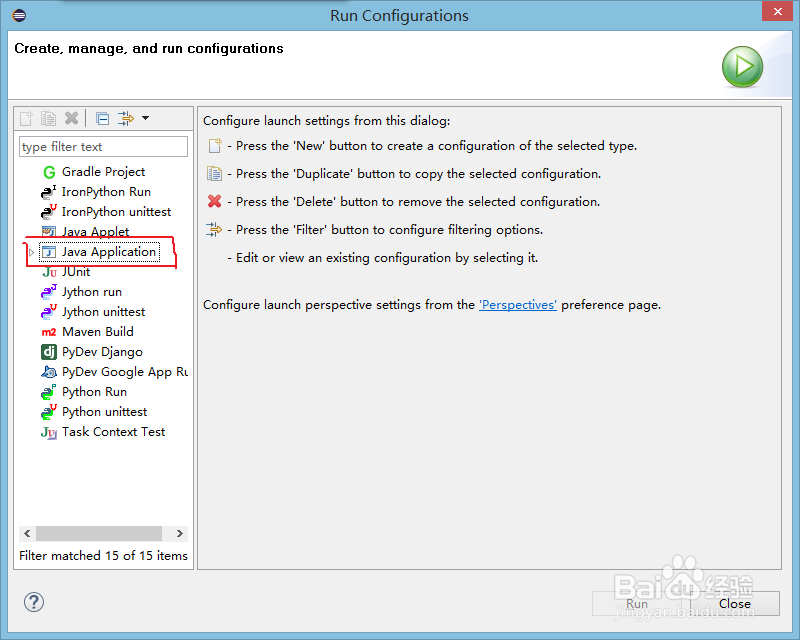This screenshot has width=800, height=640.
Task: Select the Java Application icon
Action: 48,252
